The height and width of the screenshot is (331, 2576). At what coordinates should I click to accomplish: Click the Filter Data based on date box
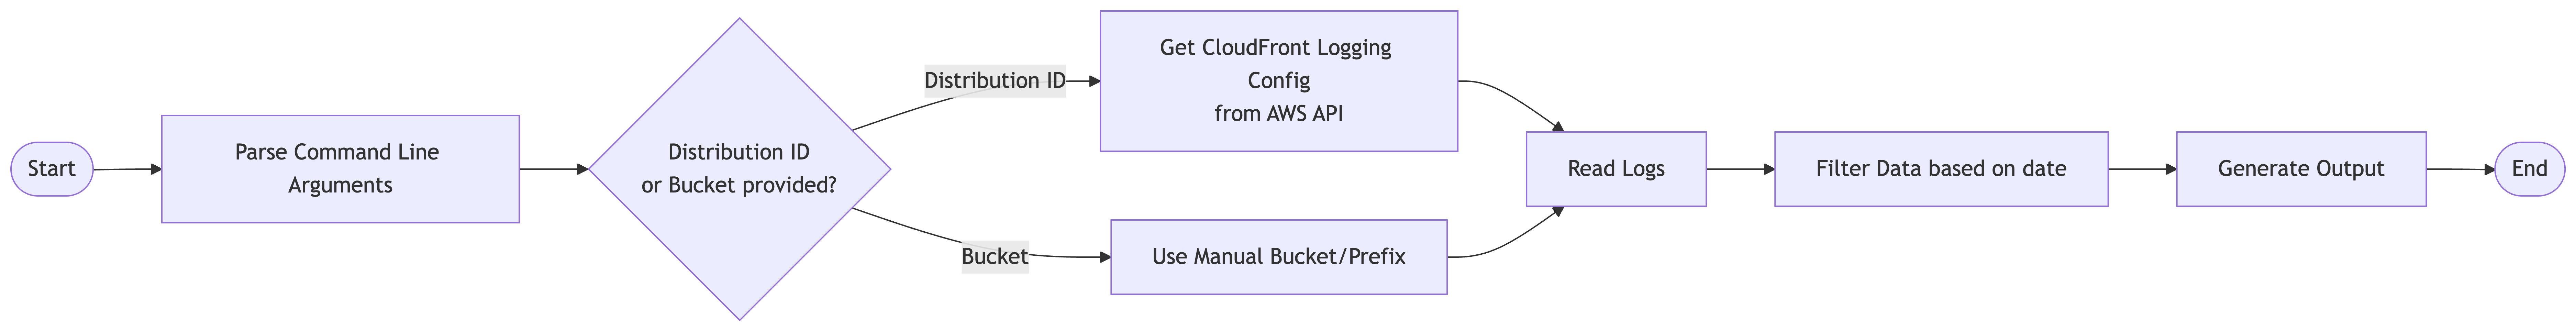[x=1940, y=169]
